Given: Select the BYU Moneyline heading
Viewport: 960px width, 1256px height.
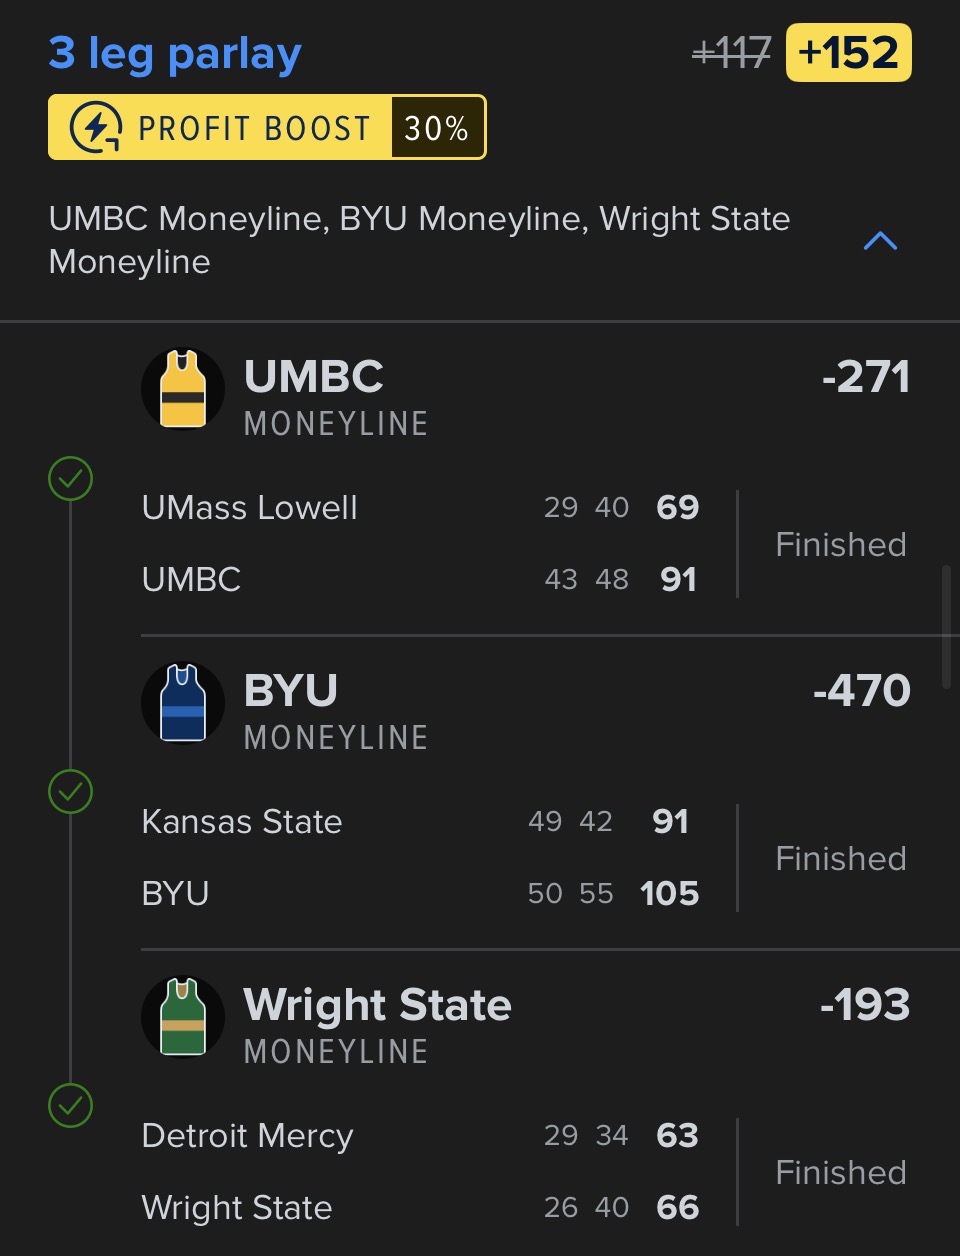Looking at the screenshot, I should click(291, 691).
